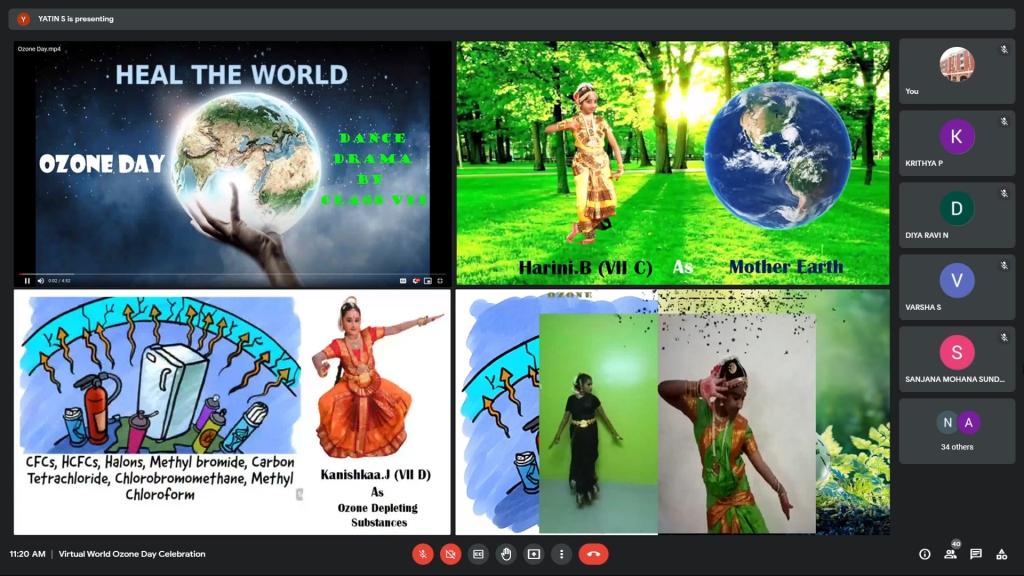This screenshot has height=576, width=1024.
Task: Open the Activities panel icon
Action: click(1002, 554)
